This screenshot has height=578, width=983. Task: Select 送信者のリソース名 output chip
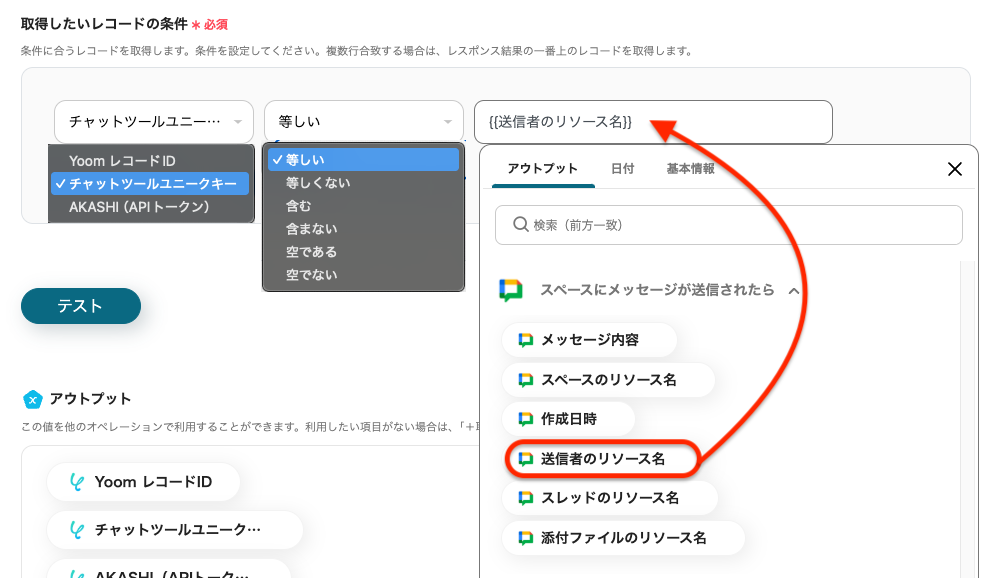pyautogui.click(x=602, y=459)
